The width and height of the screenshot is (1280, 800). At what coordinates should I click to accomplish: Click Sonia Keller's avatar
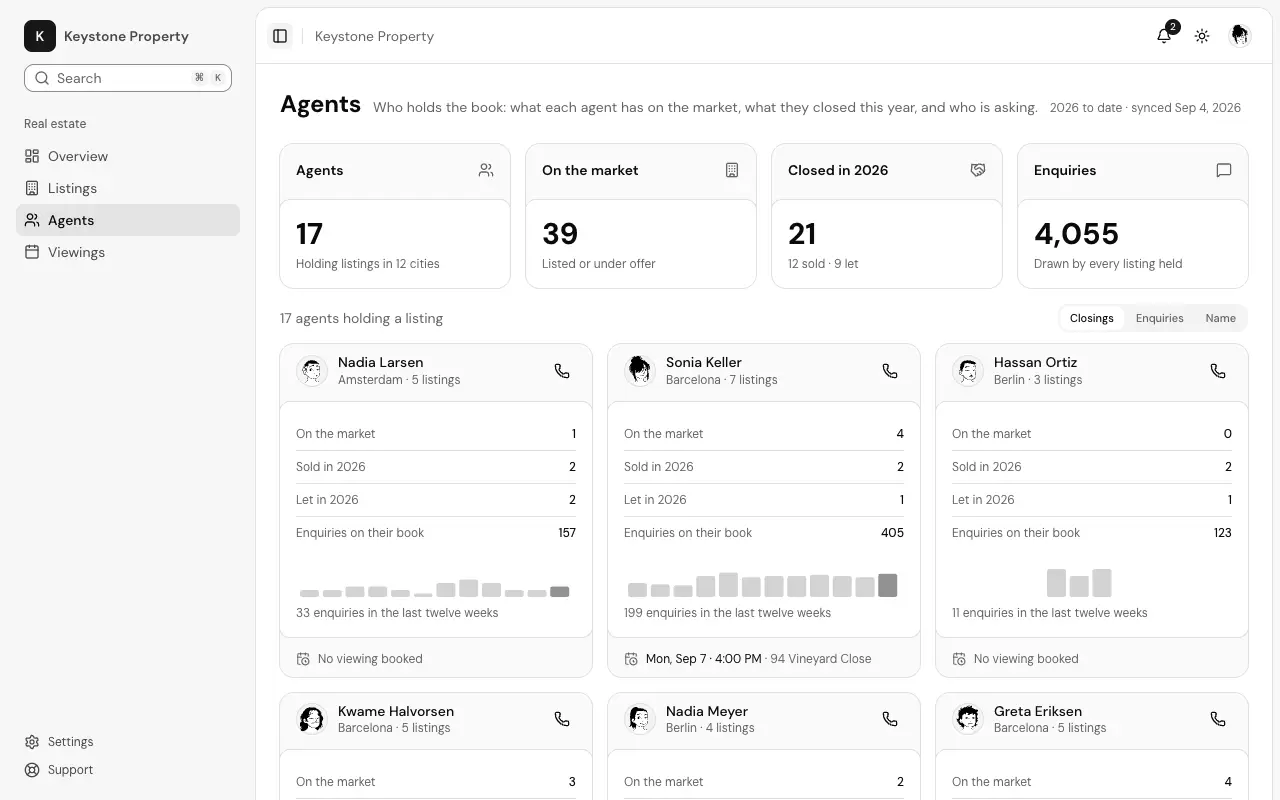click(x=640, y=371)
